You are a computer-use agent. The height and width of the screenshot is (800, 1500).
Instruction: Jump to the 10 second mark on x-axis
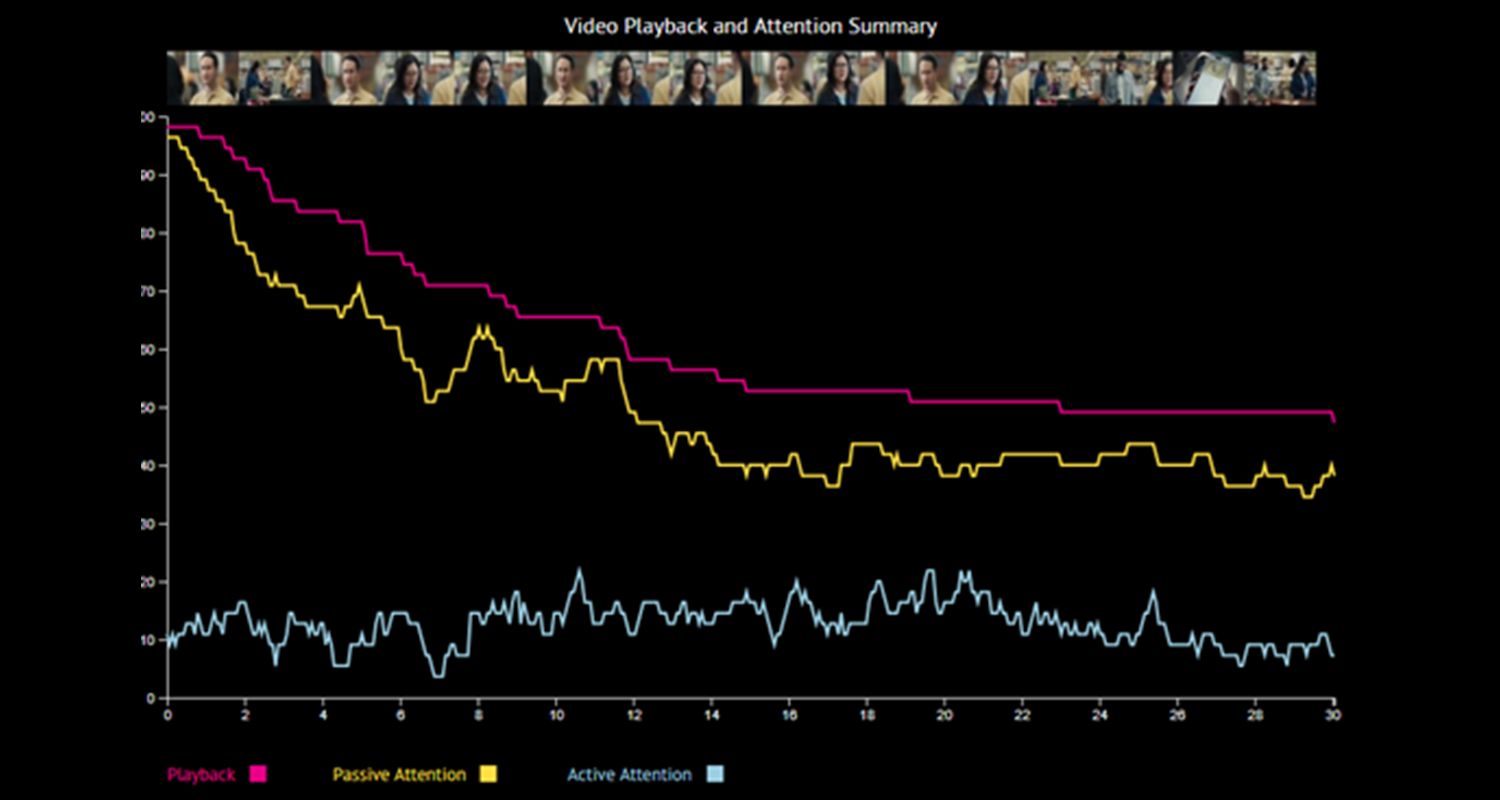click(556, 715)
